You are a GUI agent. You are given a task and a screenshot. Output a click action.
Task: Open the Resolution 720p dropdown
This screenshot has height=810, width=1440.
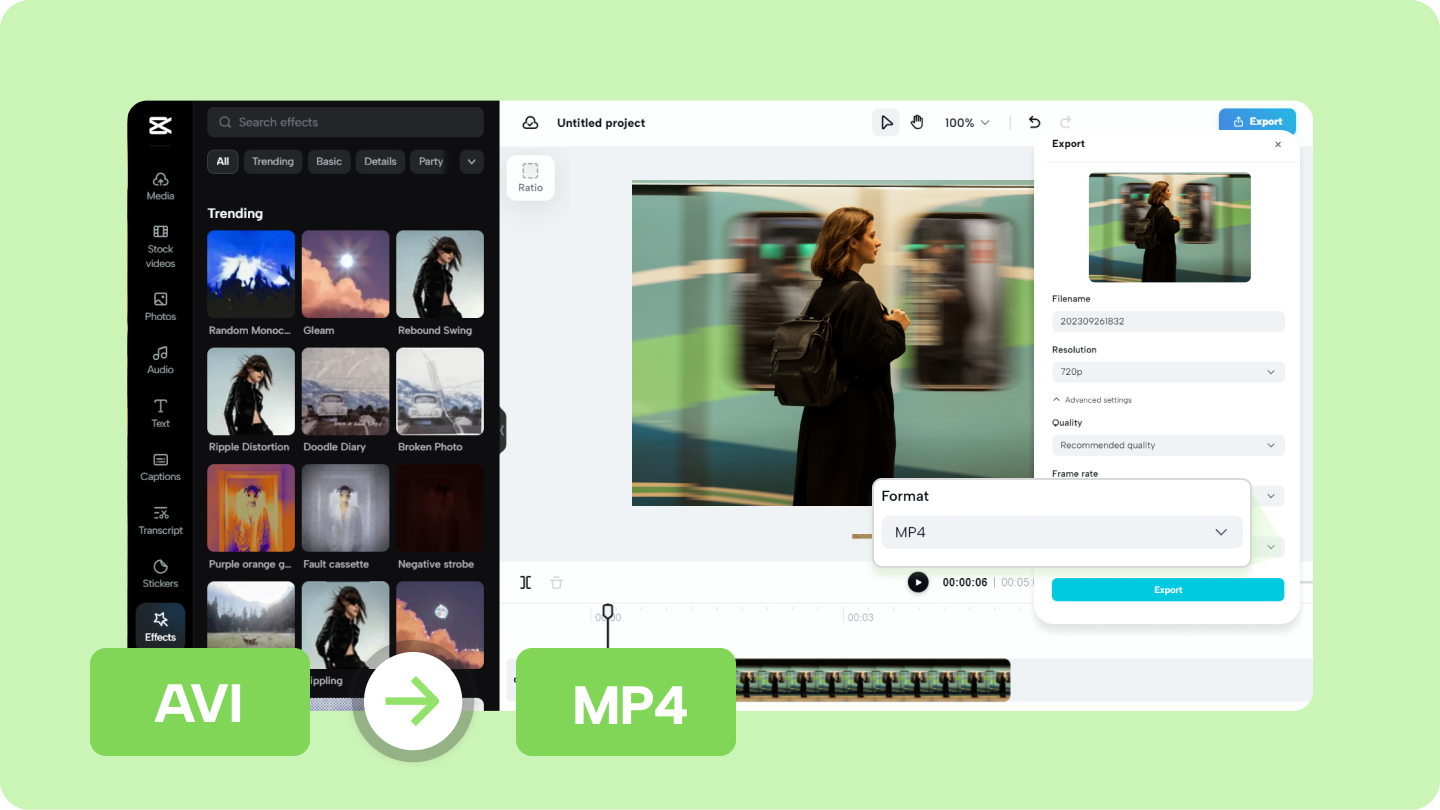coord(1167,371)
